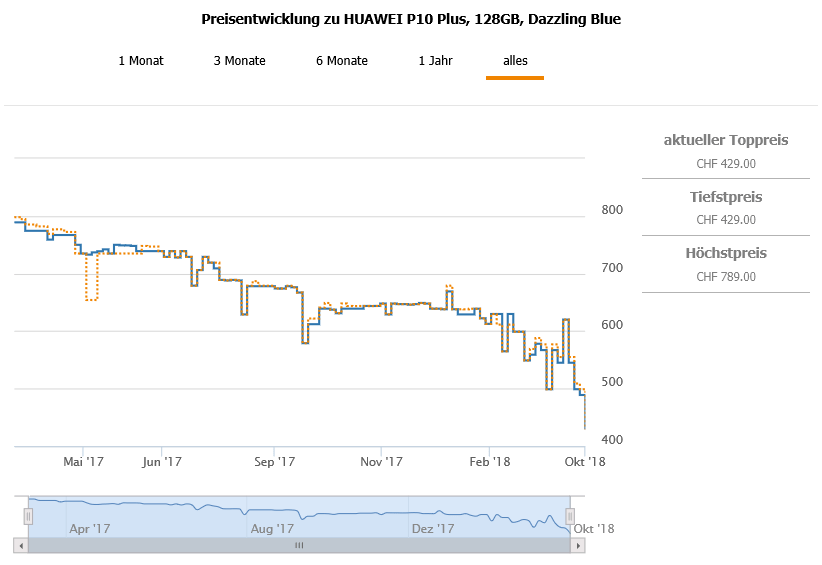The height and width of the screenshot is (565, 822).
Task: Click the scrollbar grip in the center
Action: (x=298, y=546)
